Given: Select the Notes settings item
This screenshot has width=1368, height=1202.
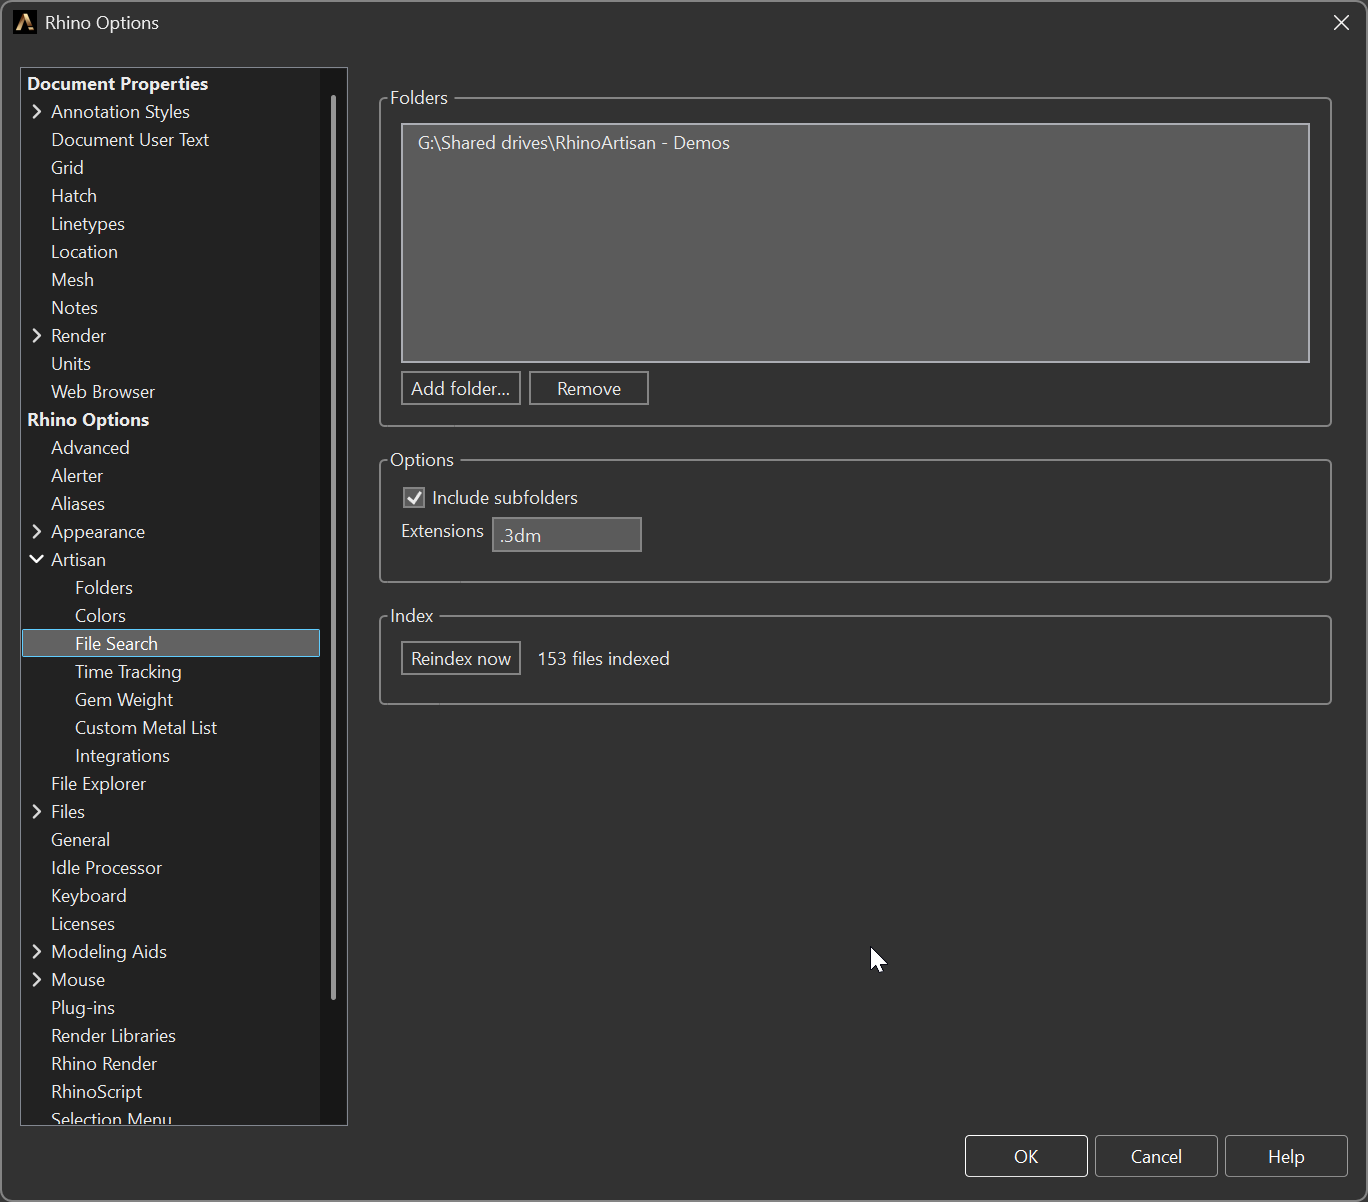Looking at the screenshot, I should pyautogui.click(x=74, y=308).
